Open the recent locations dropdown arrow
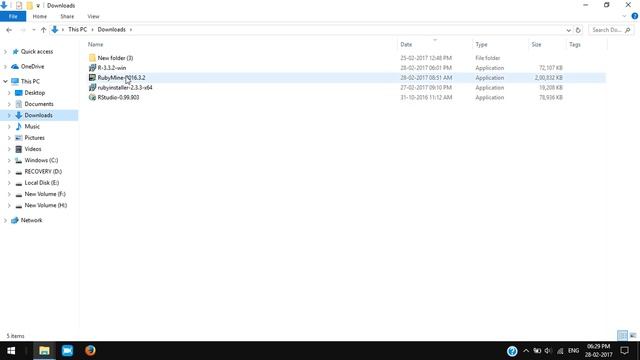The width and height of the screenshot is (640, 360). tap(34, 30)
